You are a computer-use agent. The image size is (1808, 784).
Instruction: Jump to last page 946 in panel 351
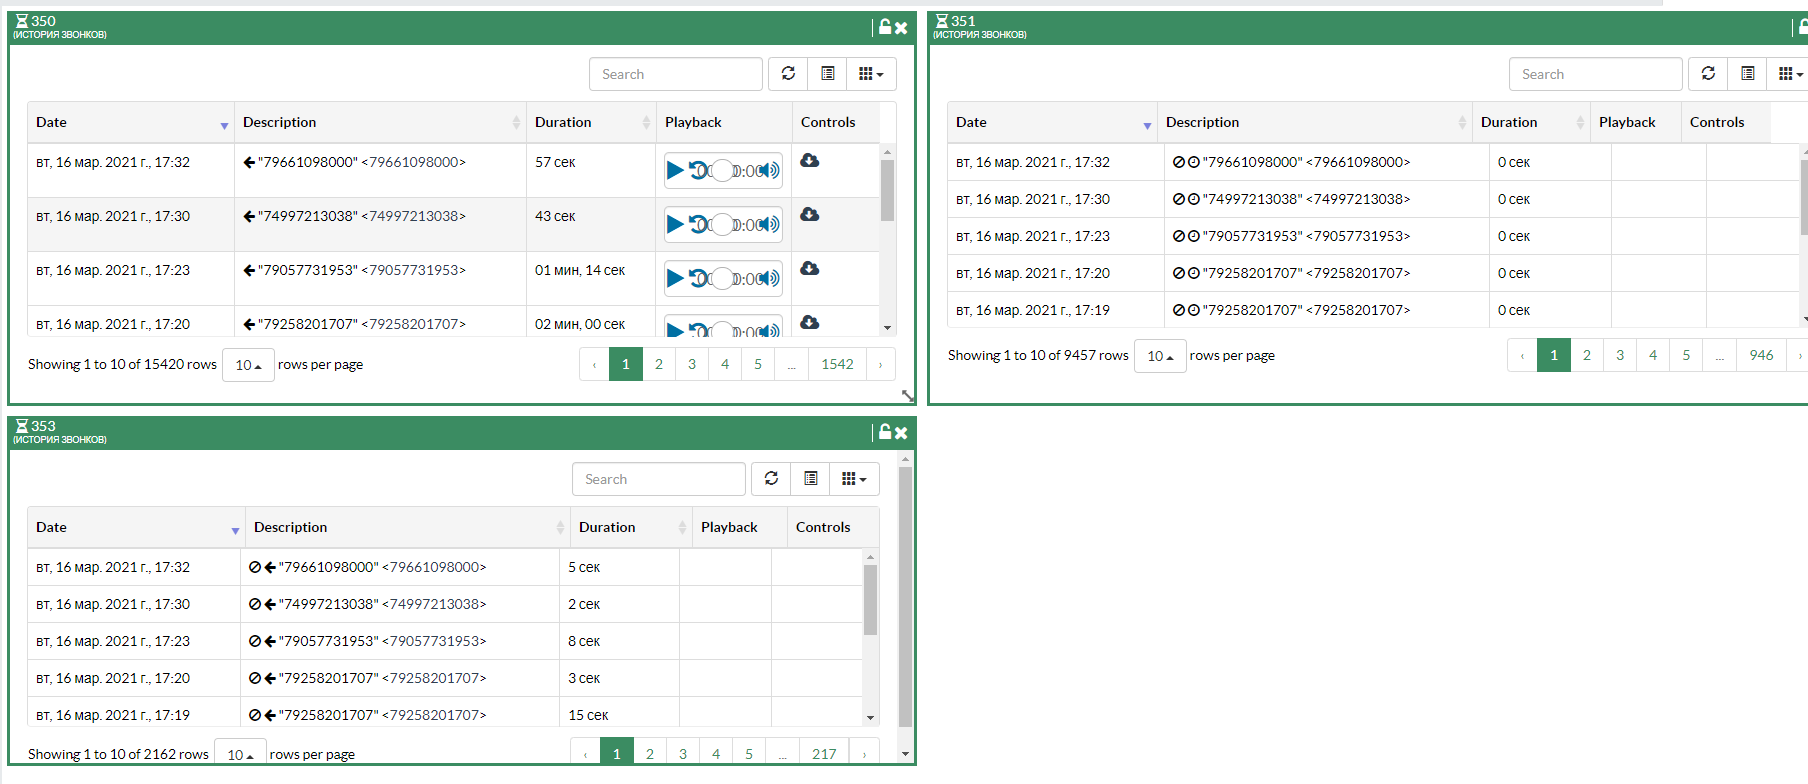(1761, 355)
